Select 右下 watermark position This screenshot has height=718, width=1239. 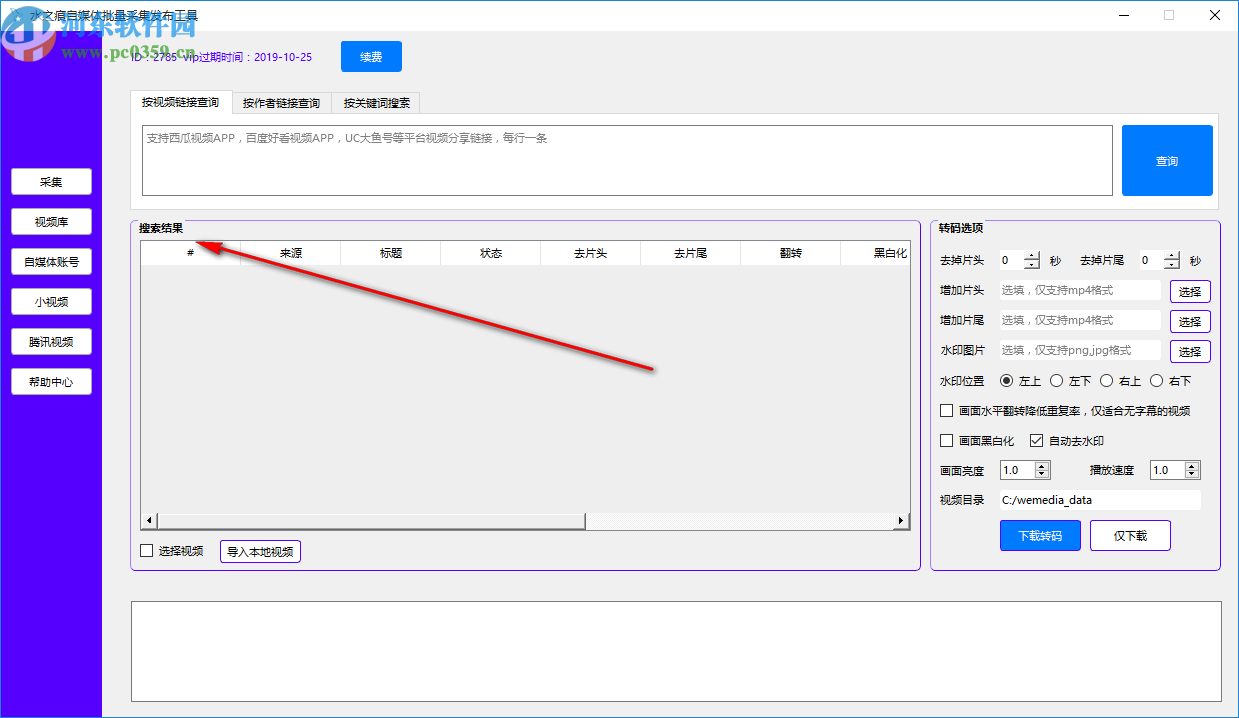[1157, 381]
